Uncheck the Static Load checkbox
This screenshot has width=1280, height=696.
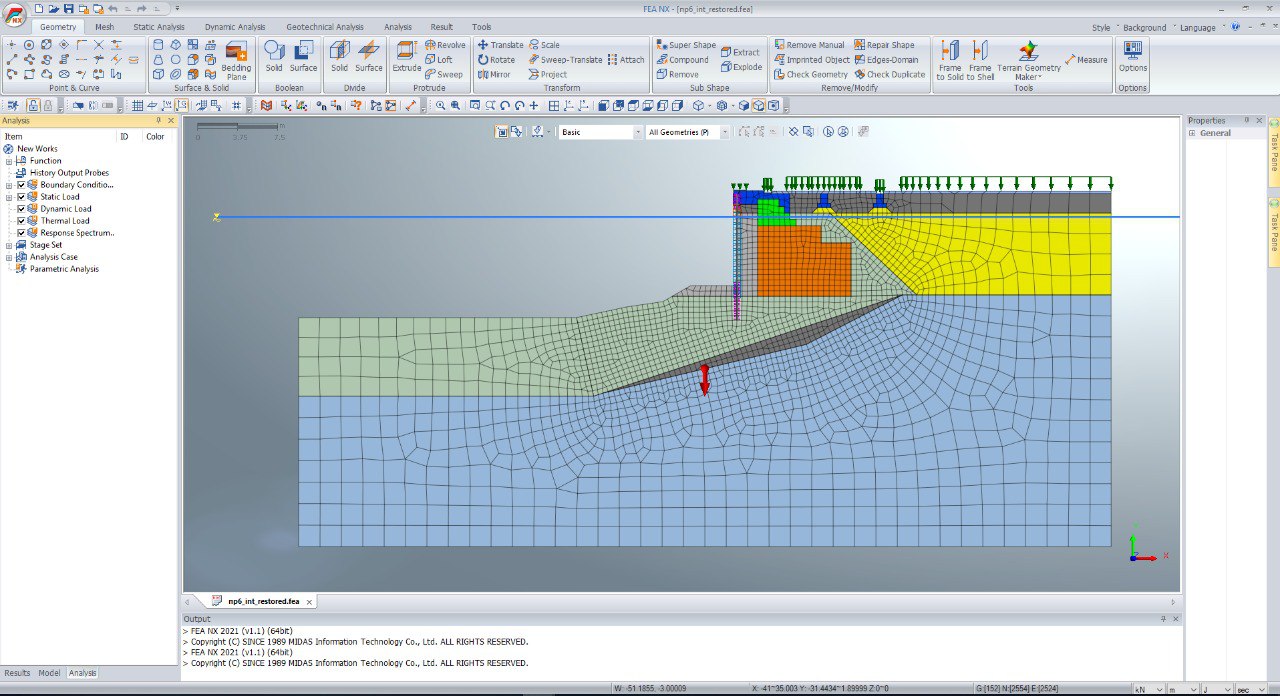(21, 197)
